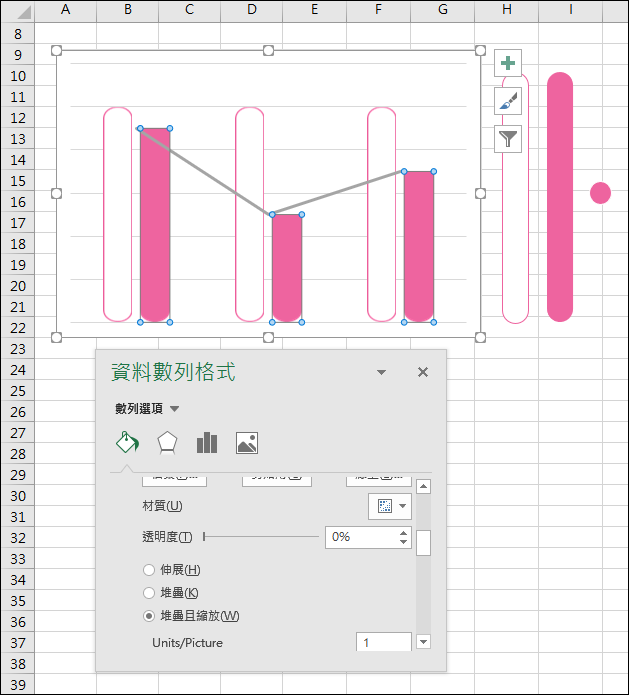This screenshot has width=629, height=695.
Task: Select Series Options bar chart tab
Action: tap(207, 443)
